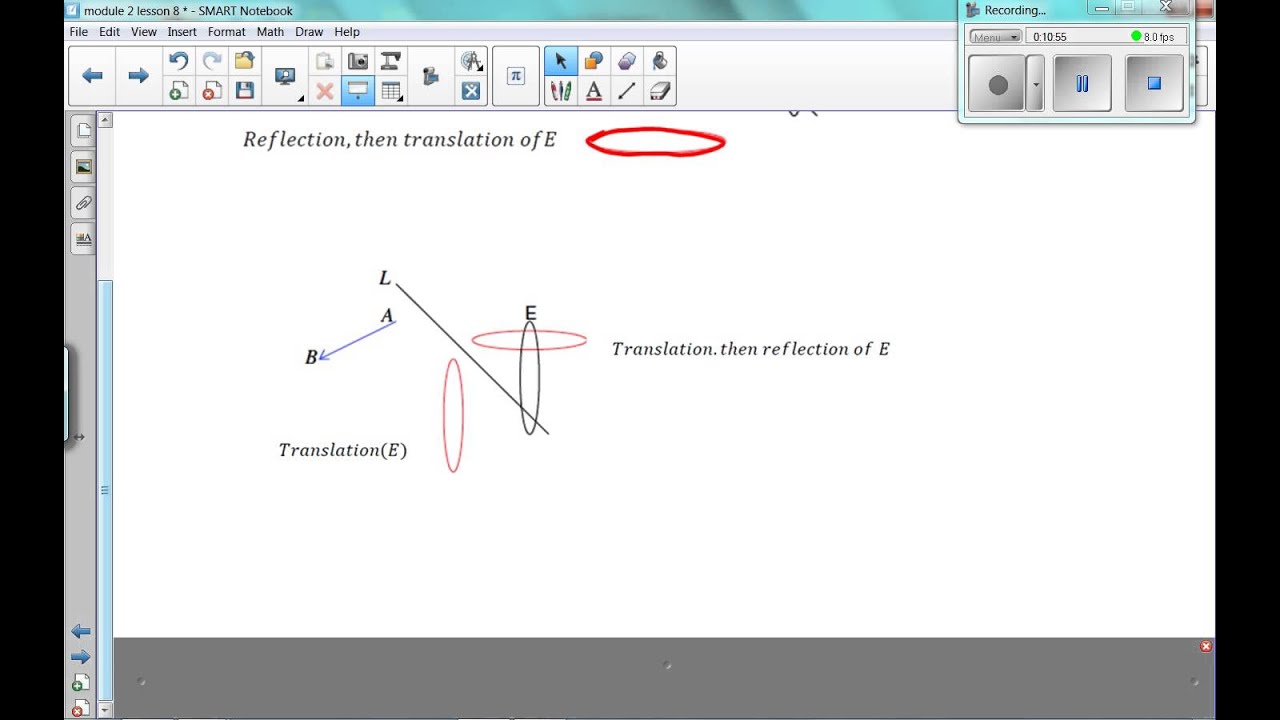Screen dimensions: 1280x720
Task: Click the Redo arrow icon
Action: pyautogui.click(x=211, y=61)
